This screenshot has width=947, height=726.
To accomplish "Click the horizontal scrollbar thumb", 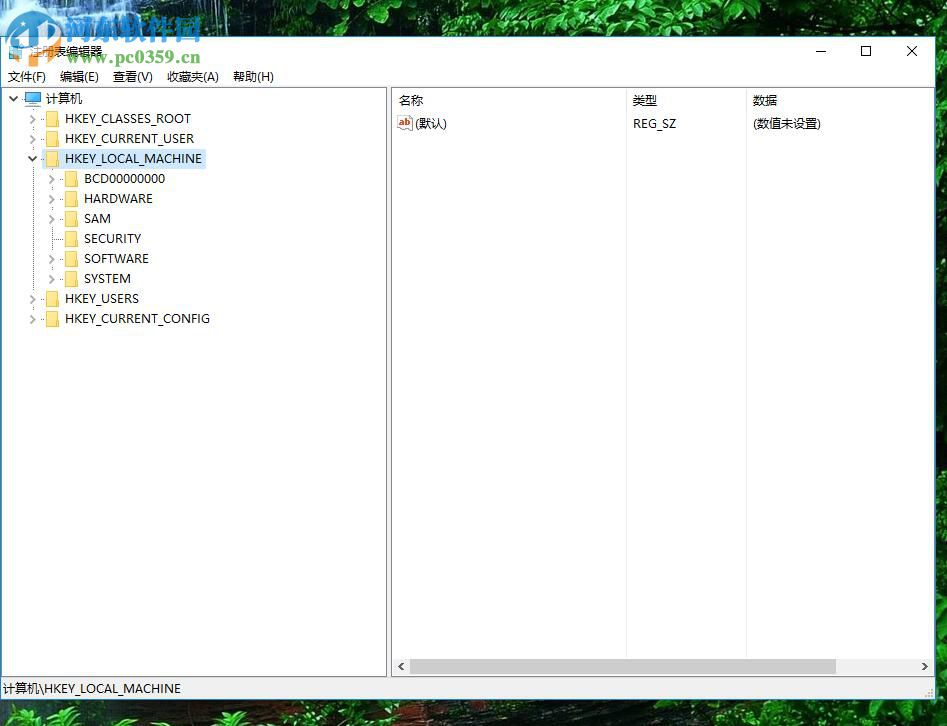I will click(x=623, y=666).
